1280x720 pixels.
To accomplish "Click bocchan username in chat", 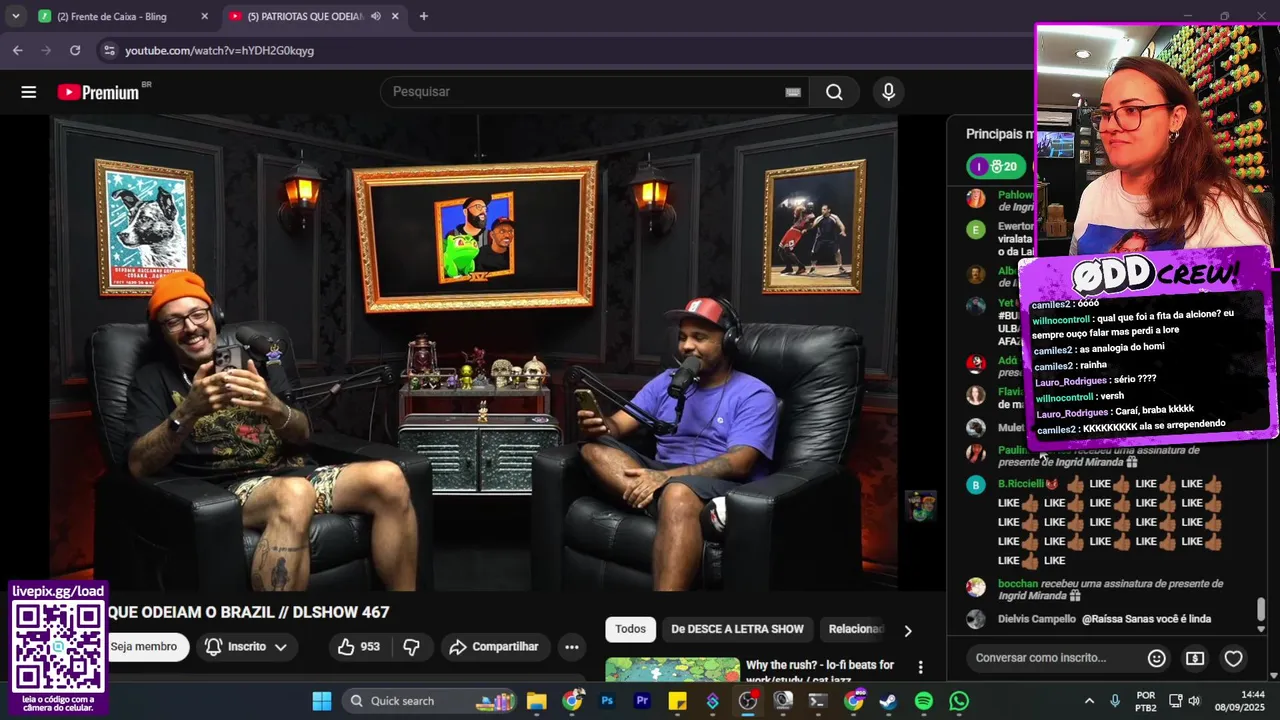I will tap(1018, 584).
